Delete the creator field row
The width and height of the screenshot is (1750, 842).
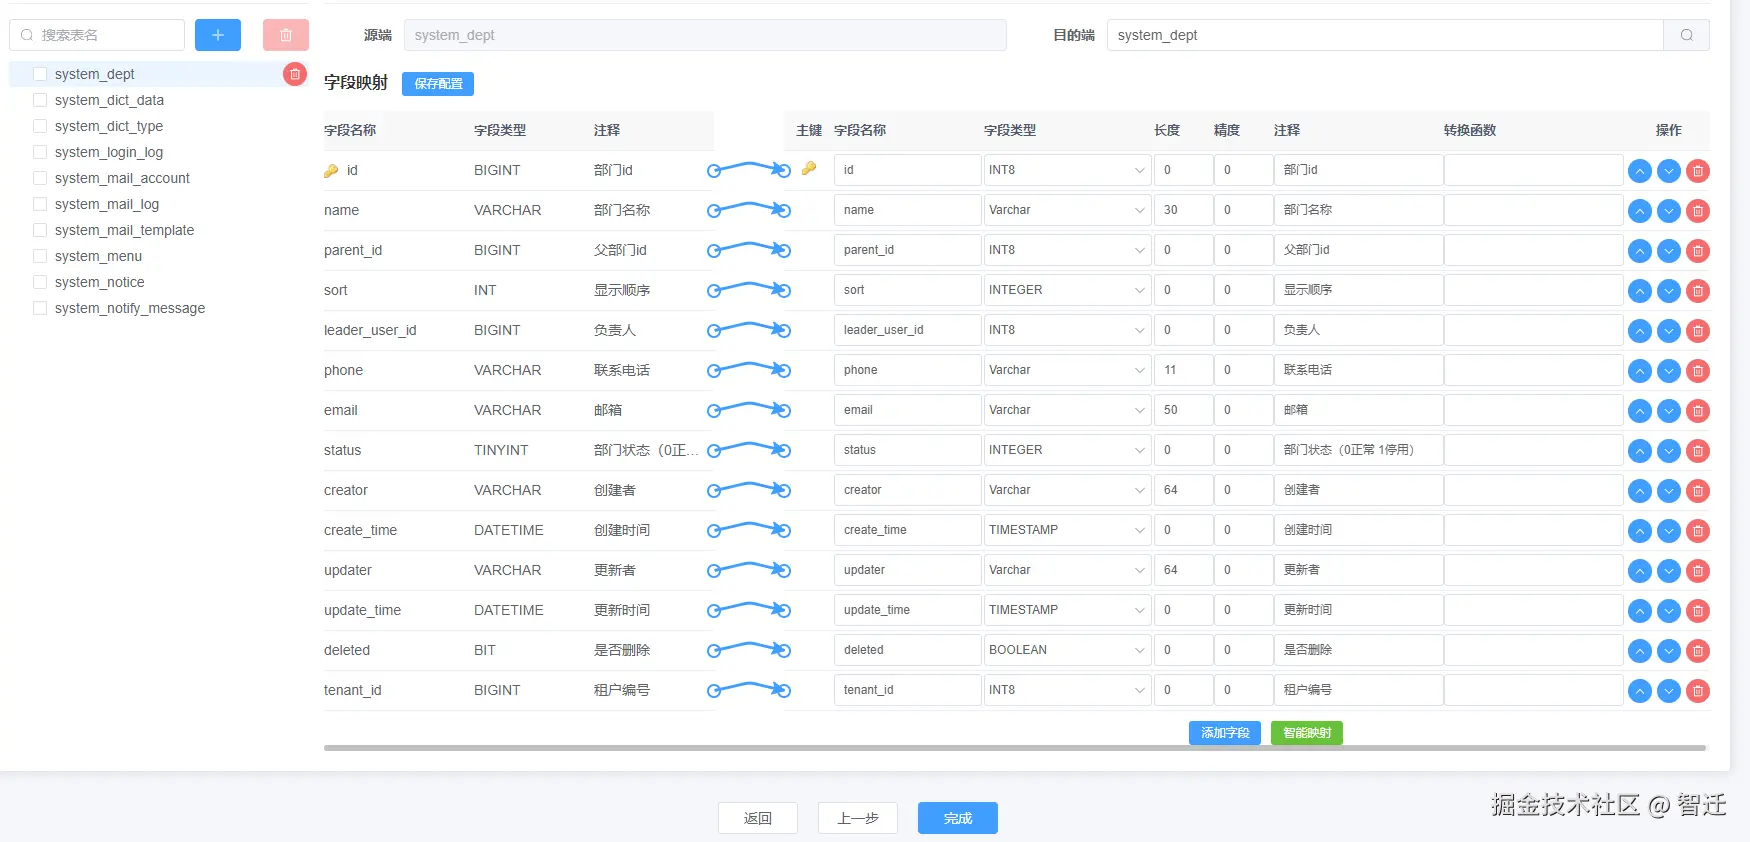tap(1698, 491)
